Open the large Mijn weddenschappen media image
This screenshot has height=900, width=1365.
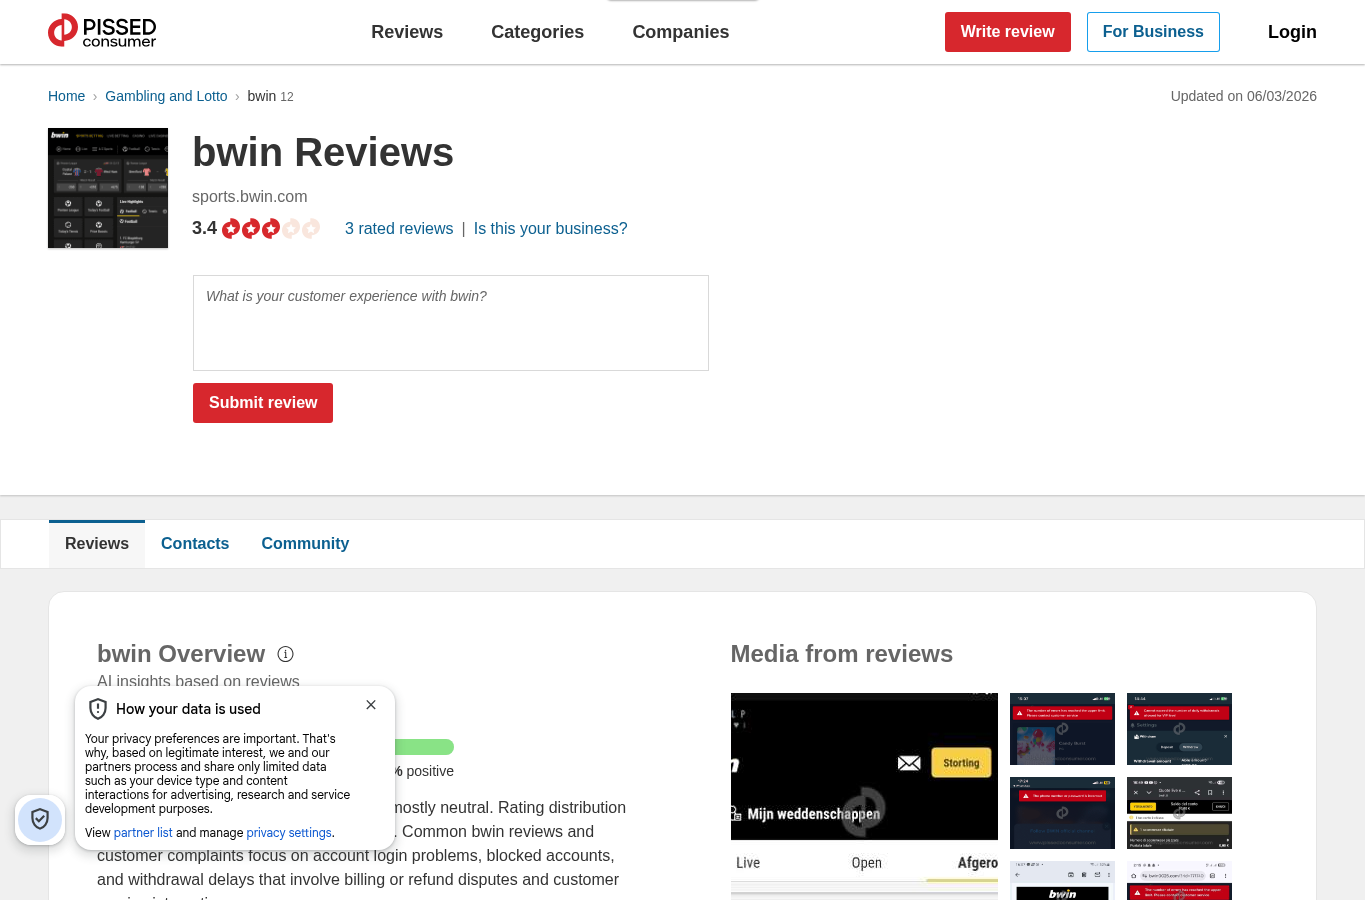click(x=864, y=796)
